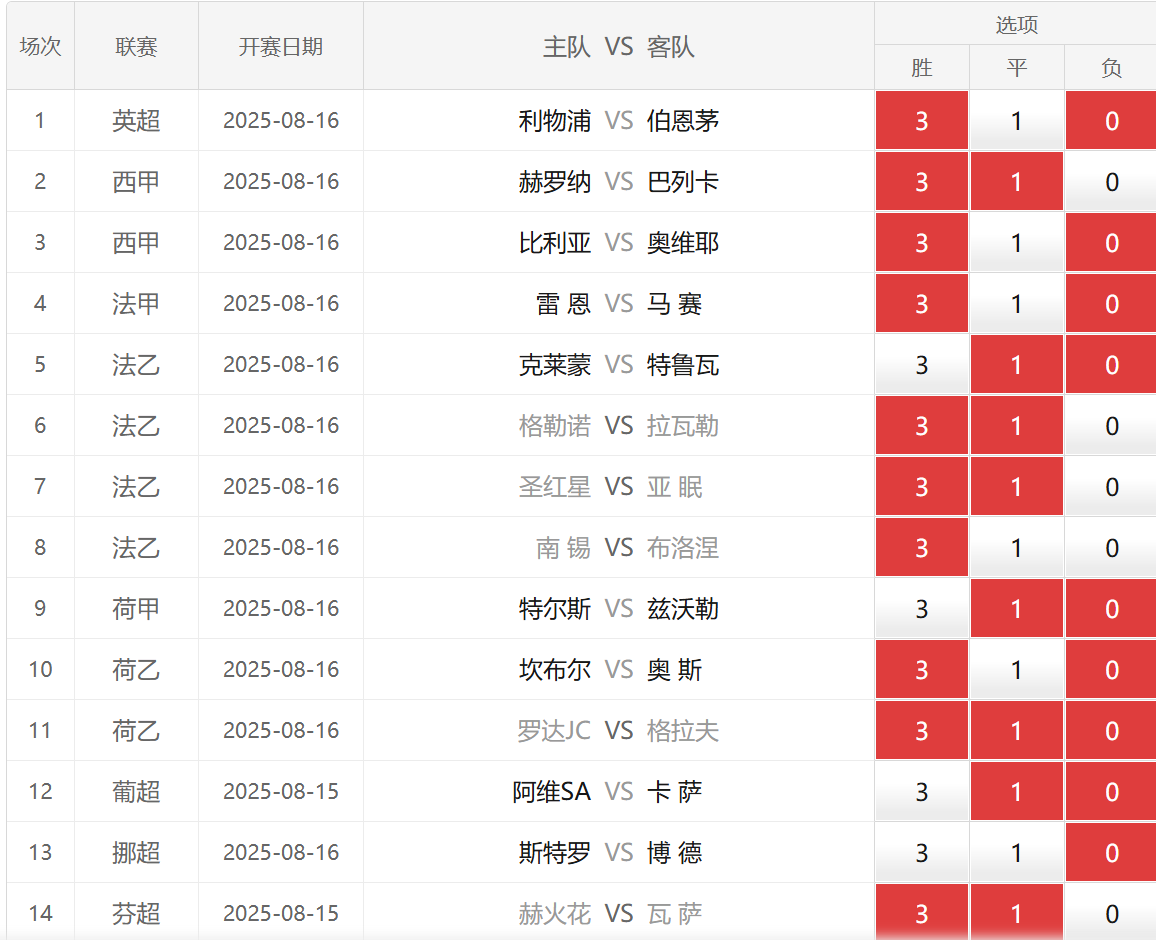
Task: Click the 开赛日期 column header
Action: click(281, 46)
